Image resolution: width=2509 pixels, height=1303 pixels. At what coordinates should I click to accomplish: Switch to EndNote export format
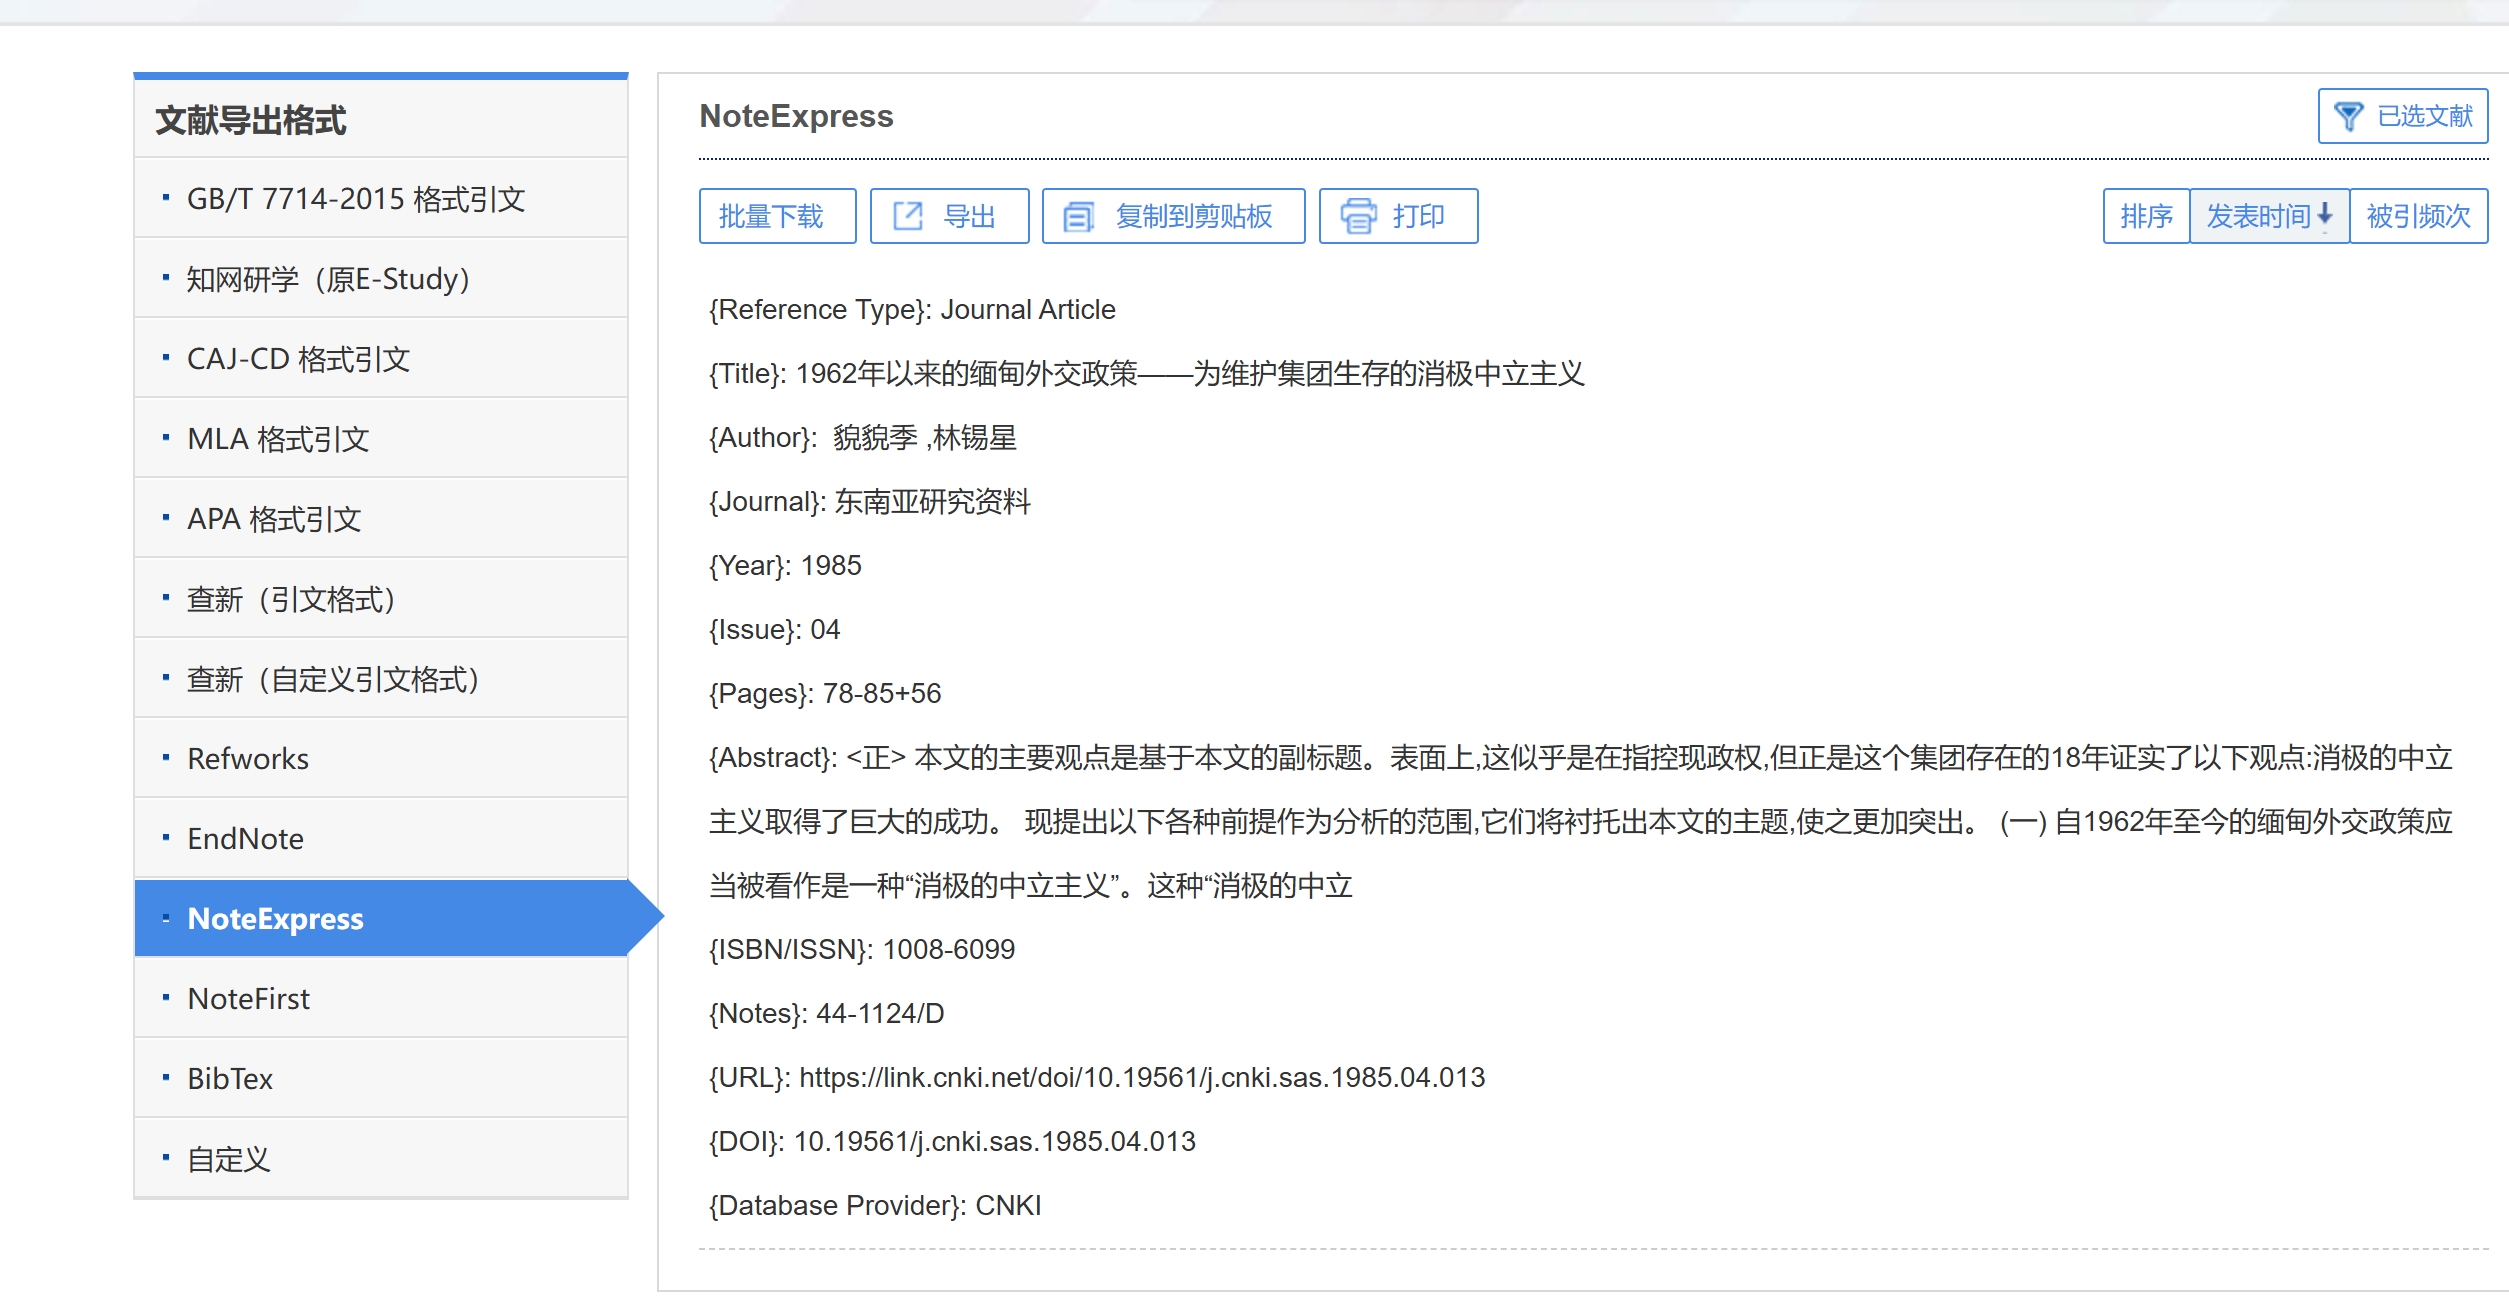tap(381, 838)
